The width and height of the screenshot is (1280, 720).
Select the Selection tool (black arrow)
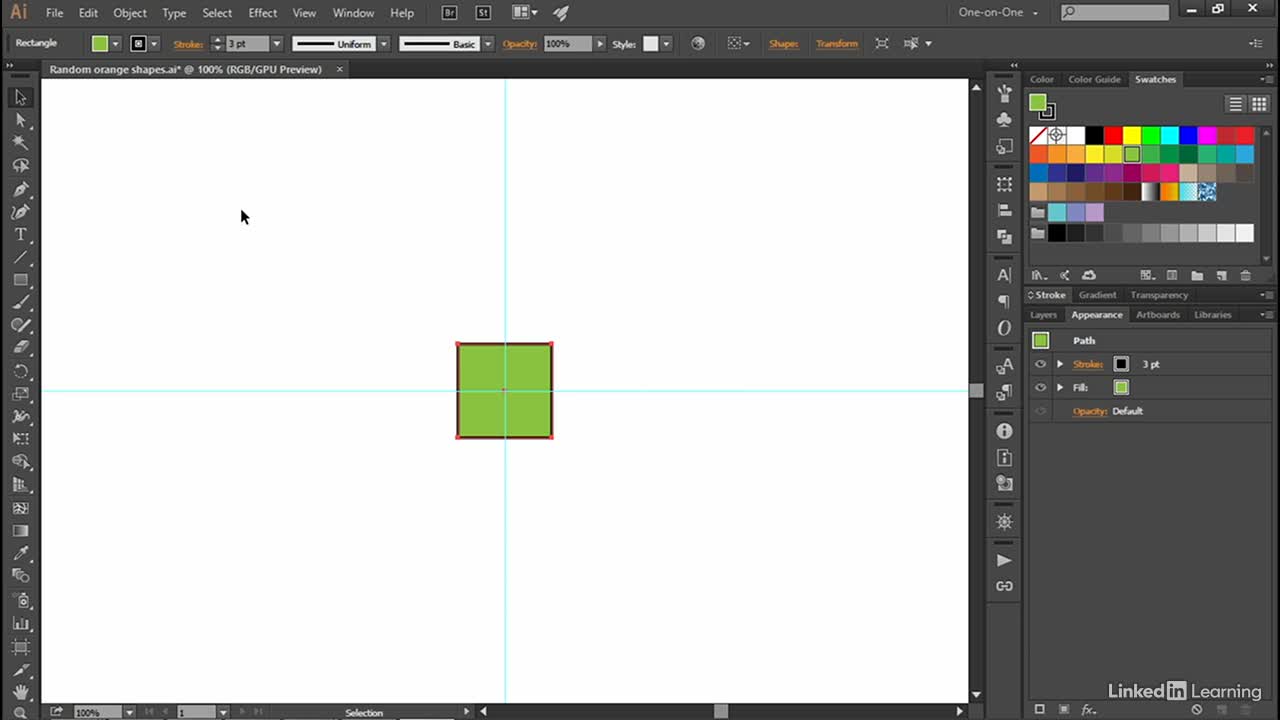tap(20, 97)
